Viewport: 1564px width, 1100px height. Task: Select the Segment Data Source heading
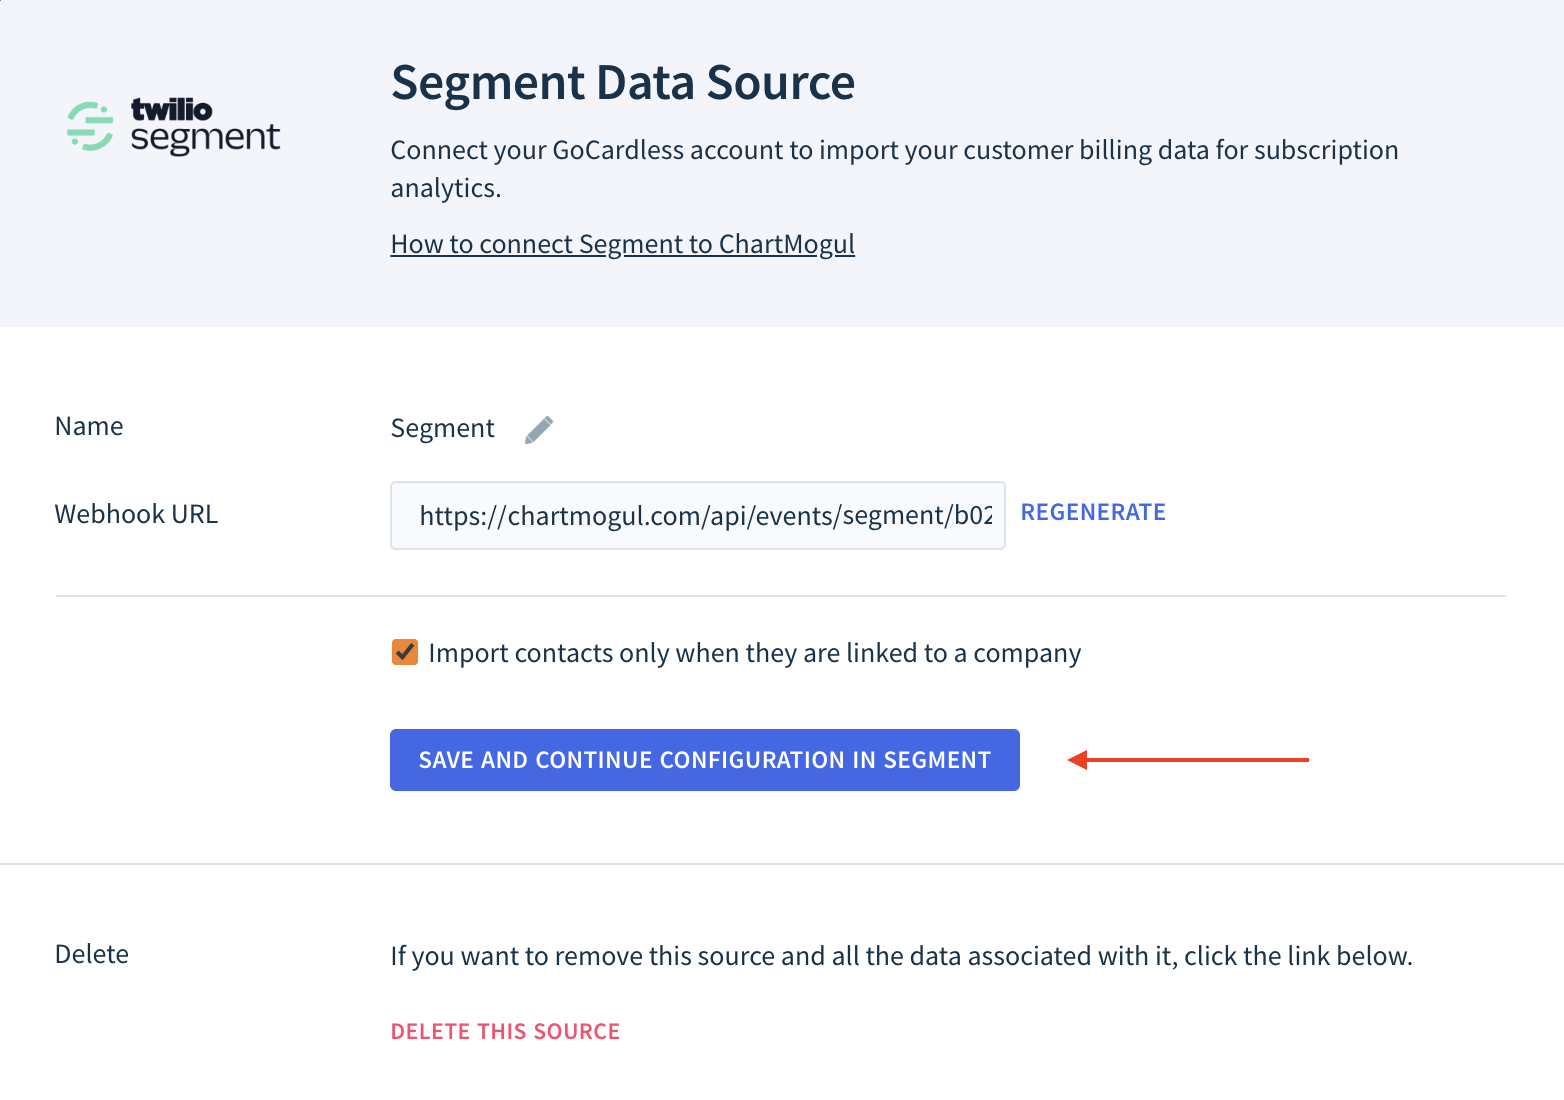coord(623,82)
